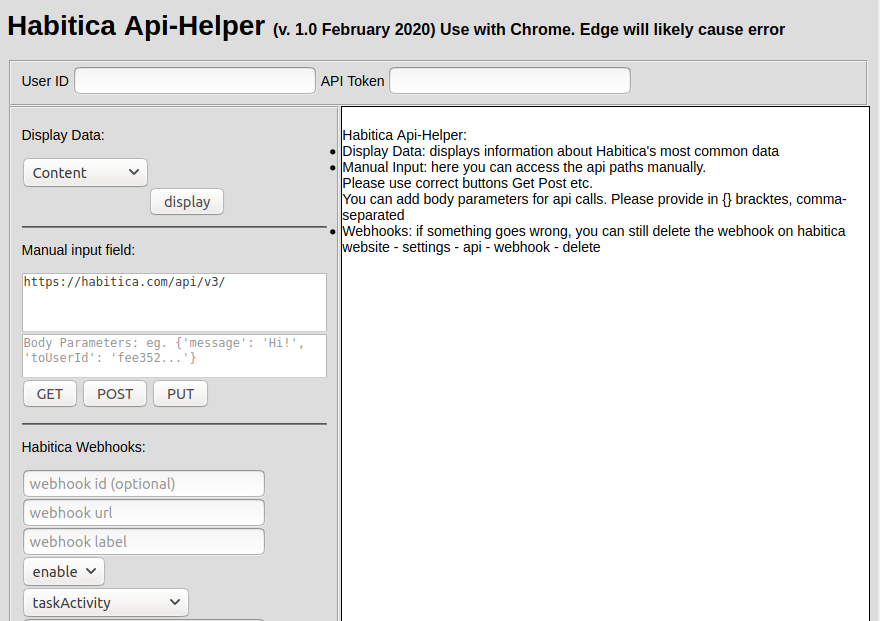This screenshot has height=621, width=880.
Task: Click the 'Display Data:' label
Action: pos(63,135)
